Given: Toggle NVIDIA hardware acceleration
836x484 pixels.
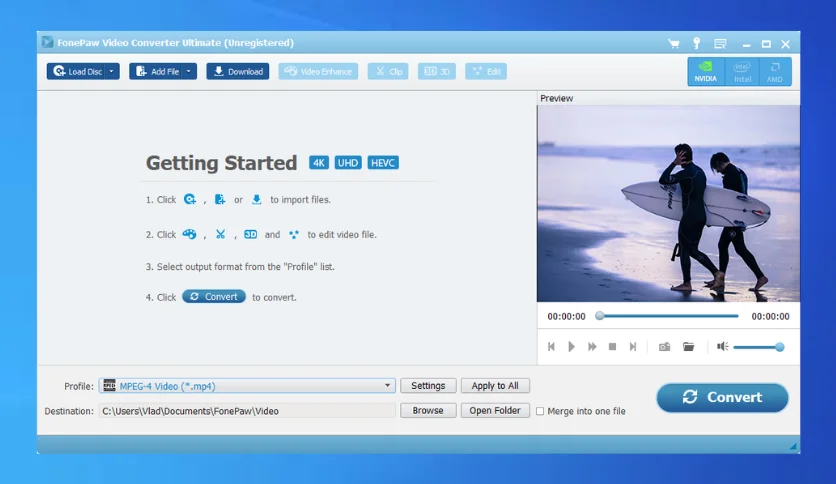Looking at the screenshot, I should pyautogui.click(x=705, y=71).
